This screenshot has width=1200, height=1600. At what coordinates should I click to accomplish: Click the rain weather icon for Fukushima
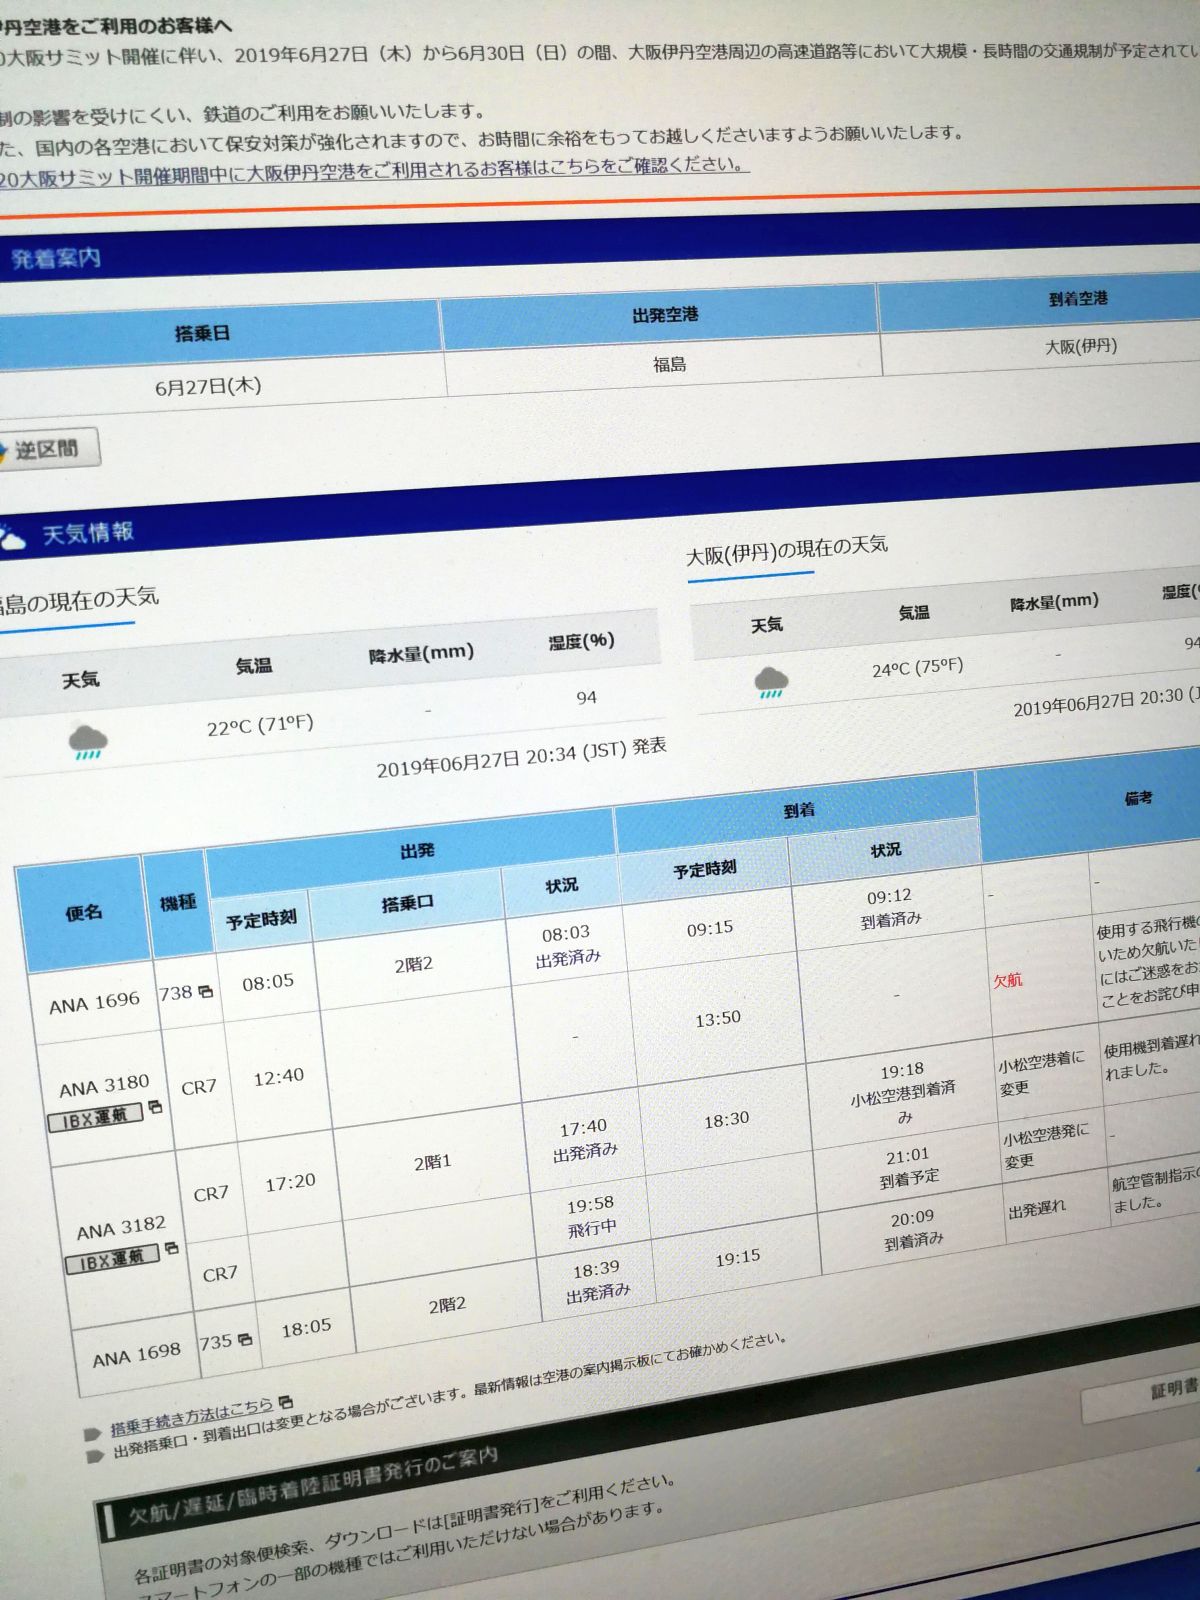pyautogui.click(x=88, y=742)
